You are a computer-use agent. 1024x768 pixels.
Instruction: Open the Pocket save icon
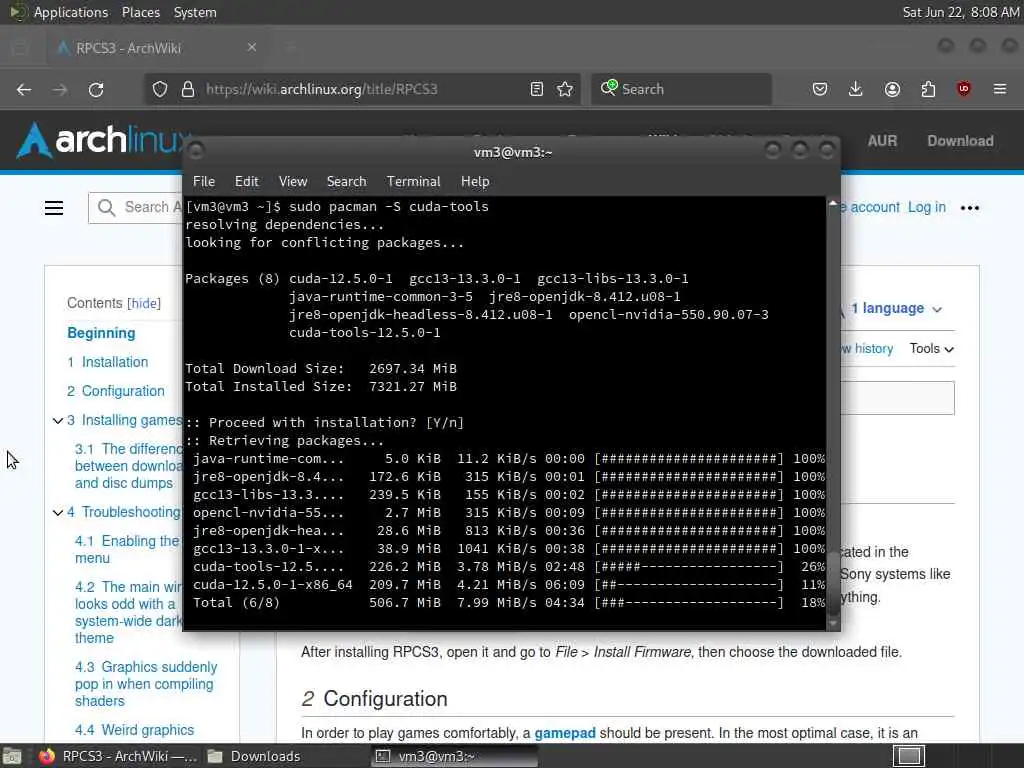coord(820,89)
